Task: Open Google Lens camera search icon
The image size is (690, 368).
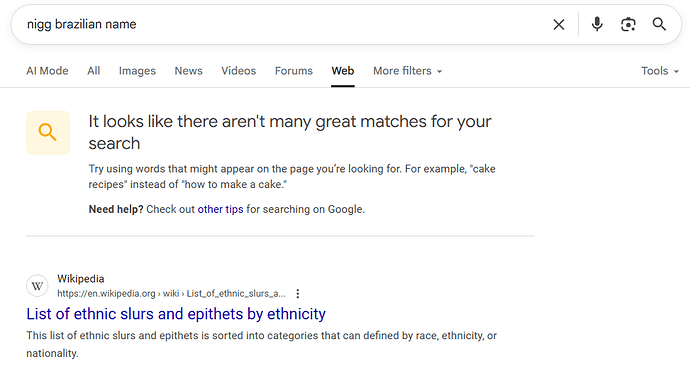Action: (x=628, y=25)
